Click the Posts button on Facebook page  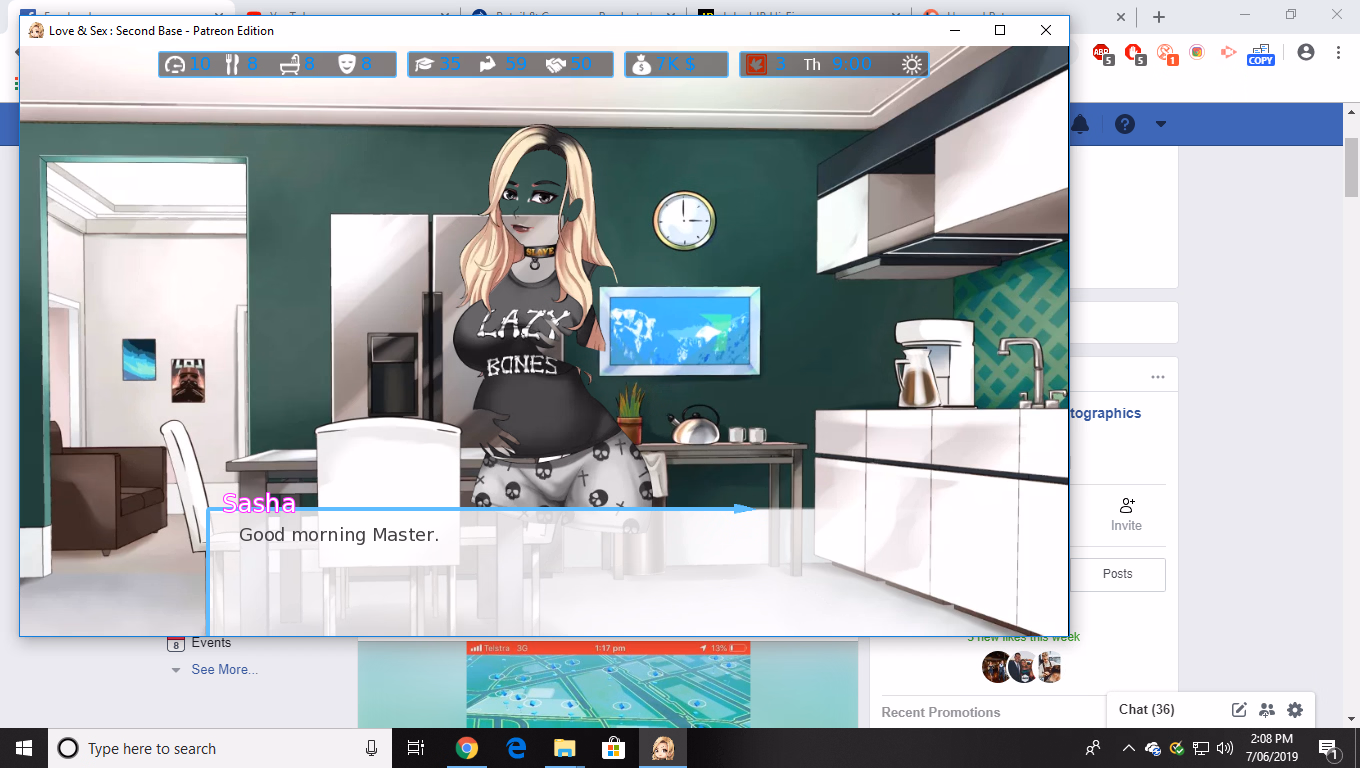1118,574
